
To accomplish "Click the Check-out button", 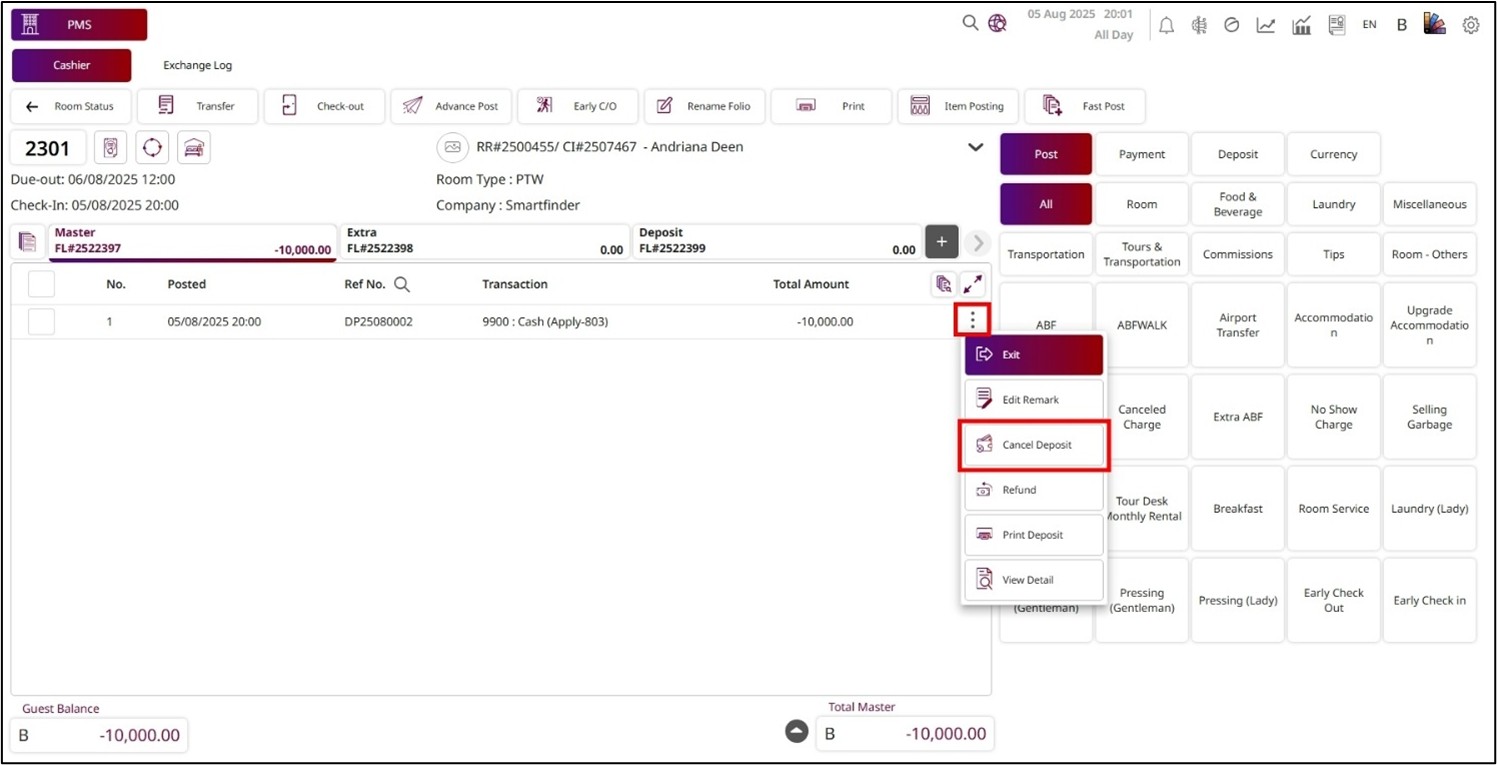I will pyautogui.click(x=324, y=106).
